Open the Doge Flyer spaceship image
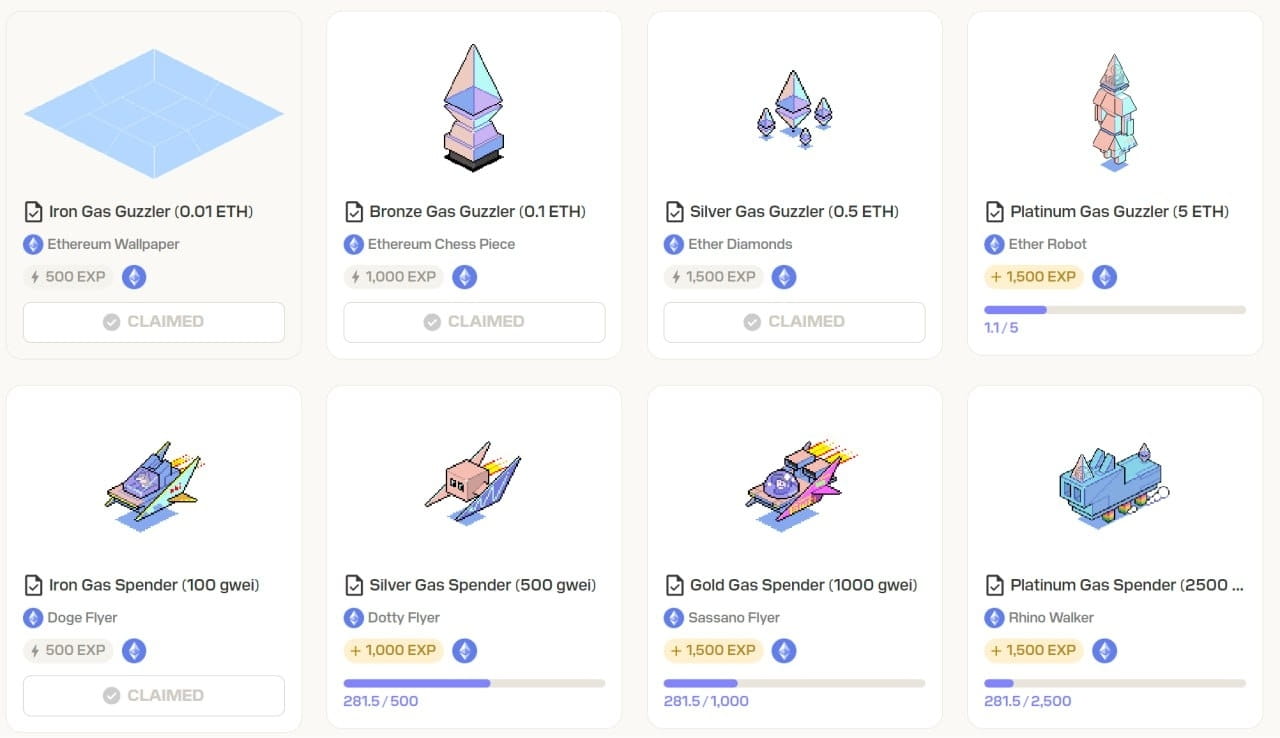The image size is (1280, 738). coord(154,486)
